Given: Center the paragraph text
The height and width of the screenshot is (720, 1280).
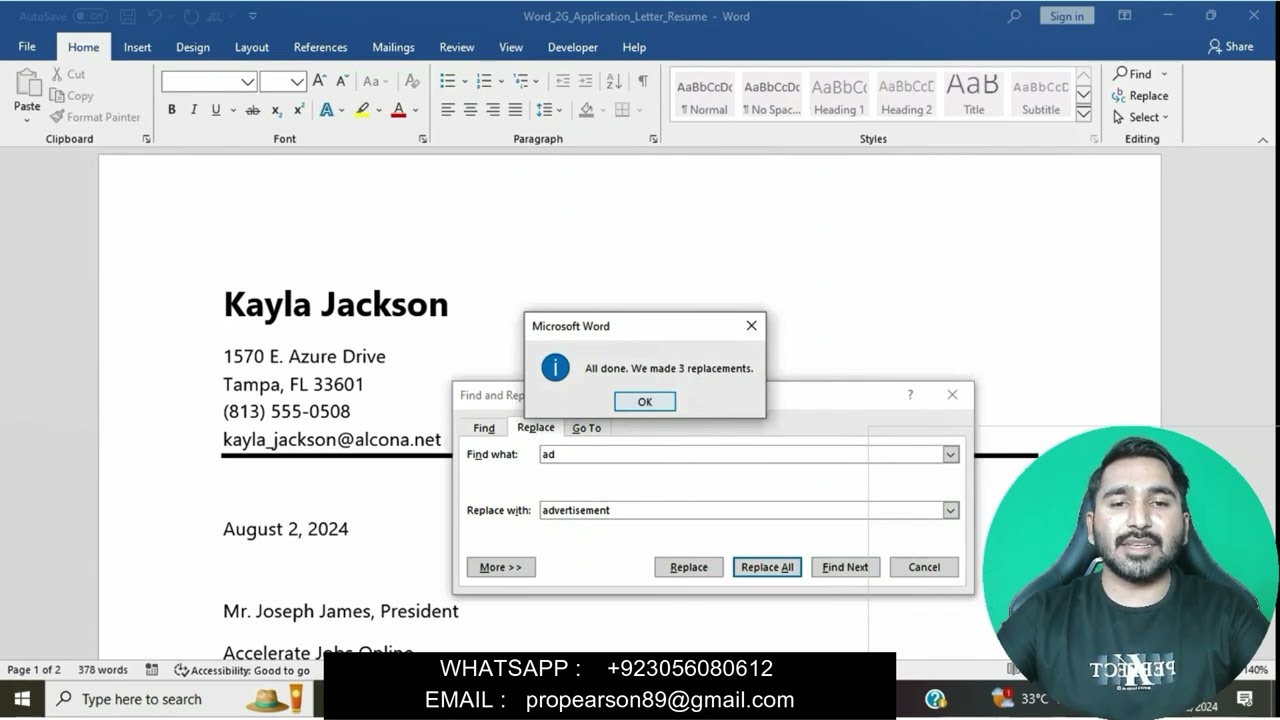Looking at the screenshot, I should [x=470, y=110].
